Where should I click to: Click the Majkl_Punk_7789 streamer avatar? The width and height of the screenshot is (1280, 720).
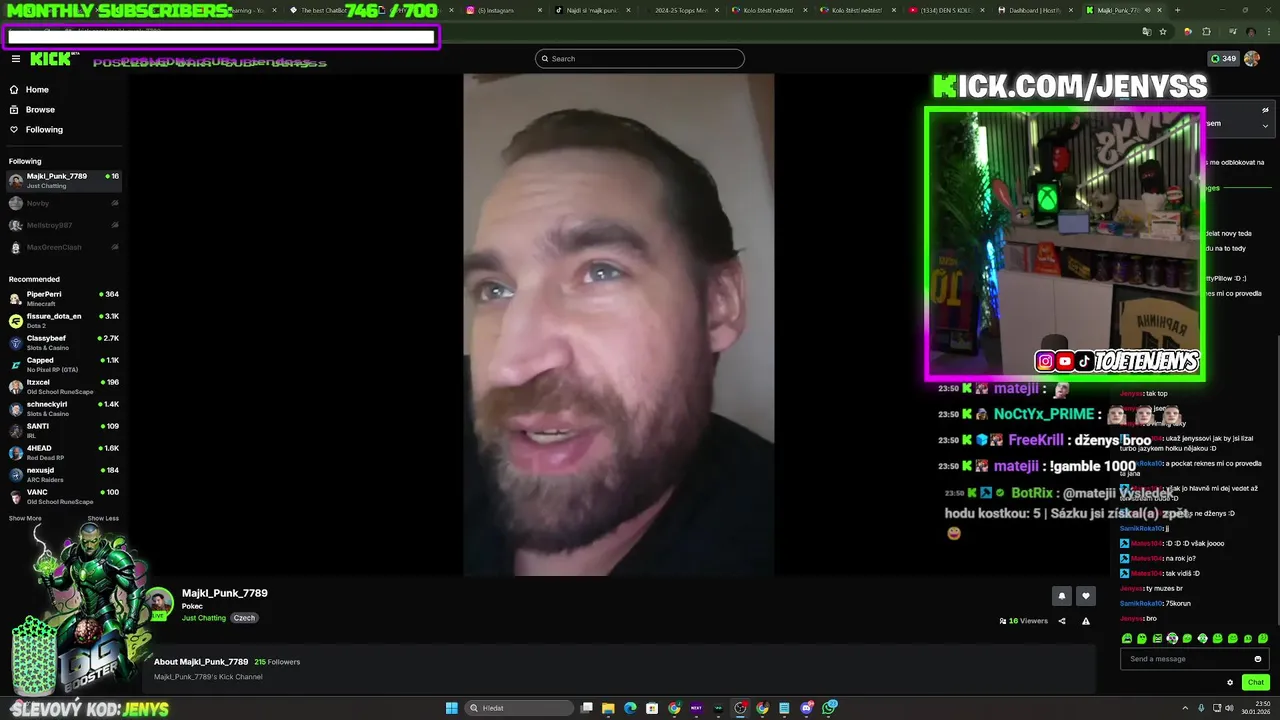click(160, 603)
